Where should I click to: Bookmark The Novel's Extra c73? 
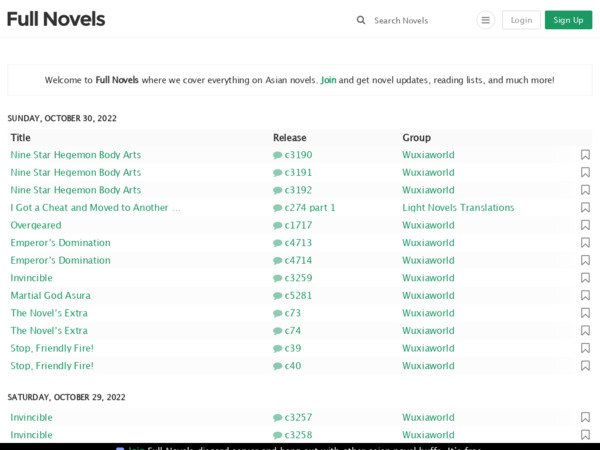[x=585, y=313]
